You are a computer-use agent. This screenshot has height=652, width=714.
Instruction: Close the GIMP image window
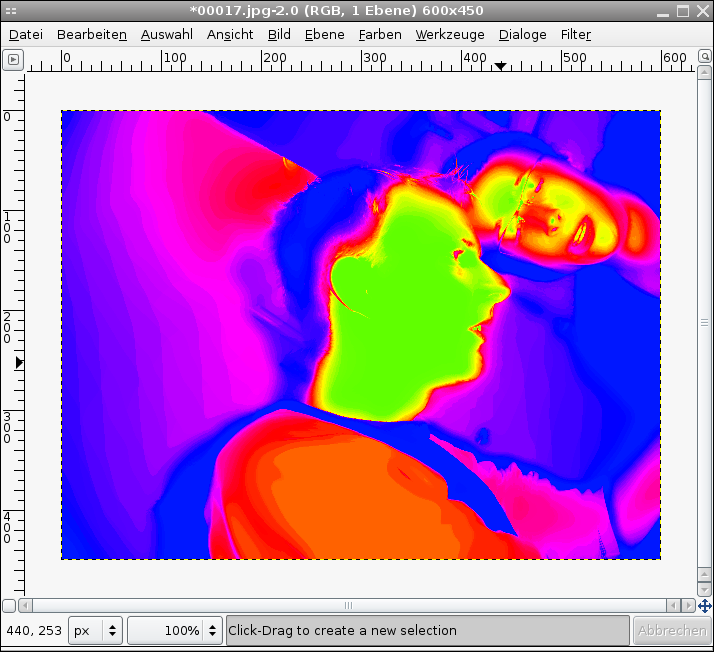tap(703, 11)
